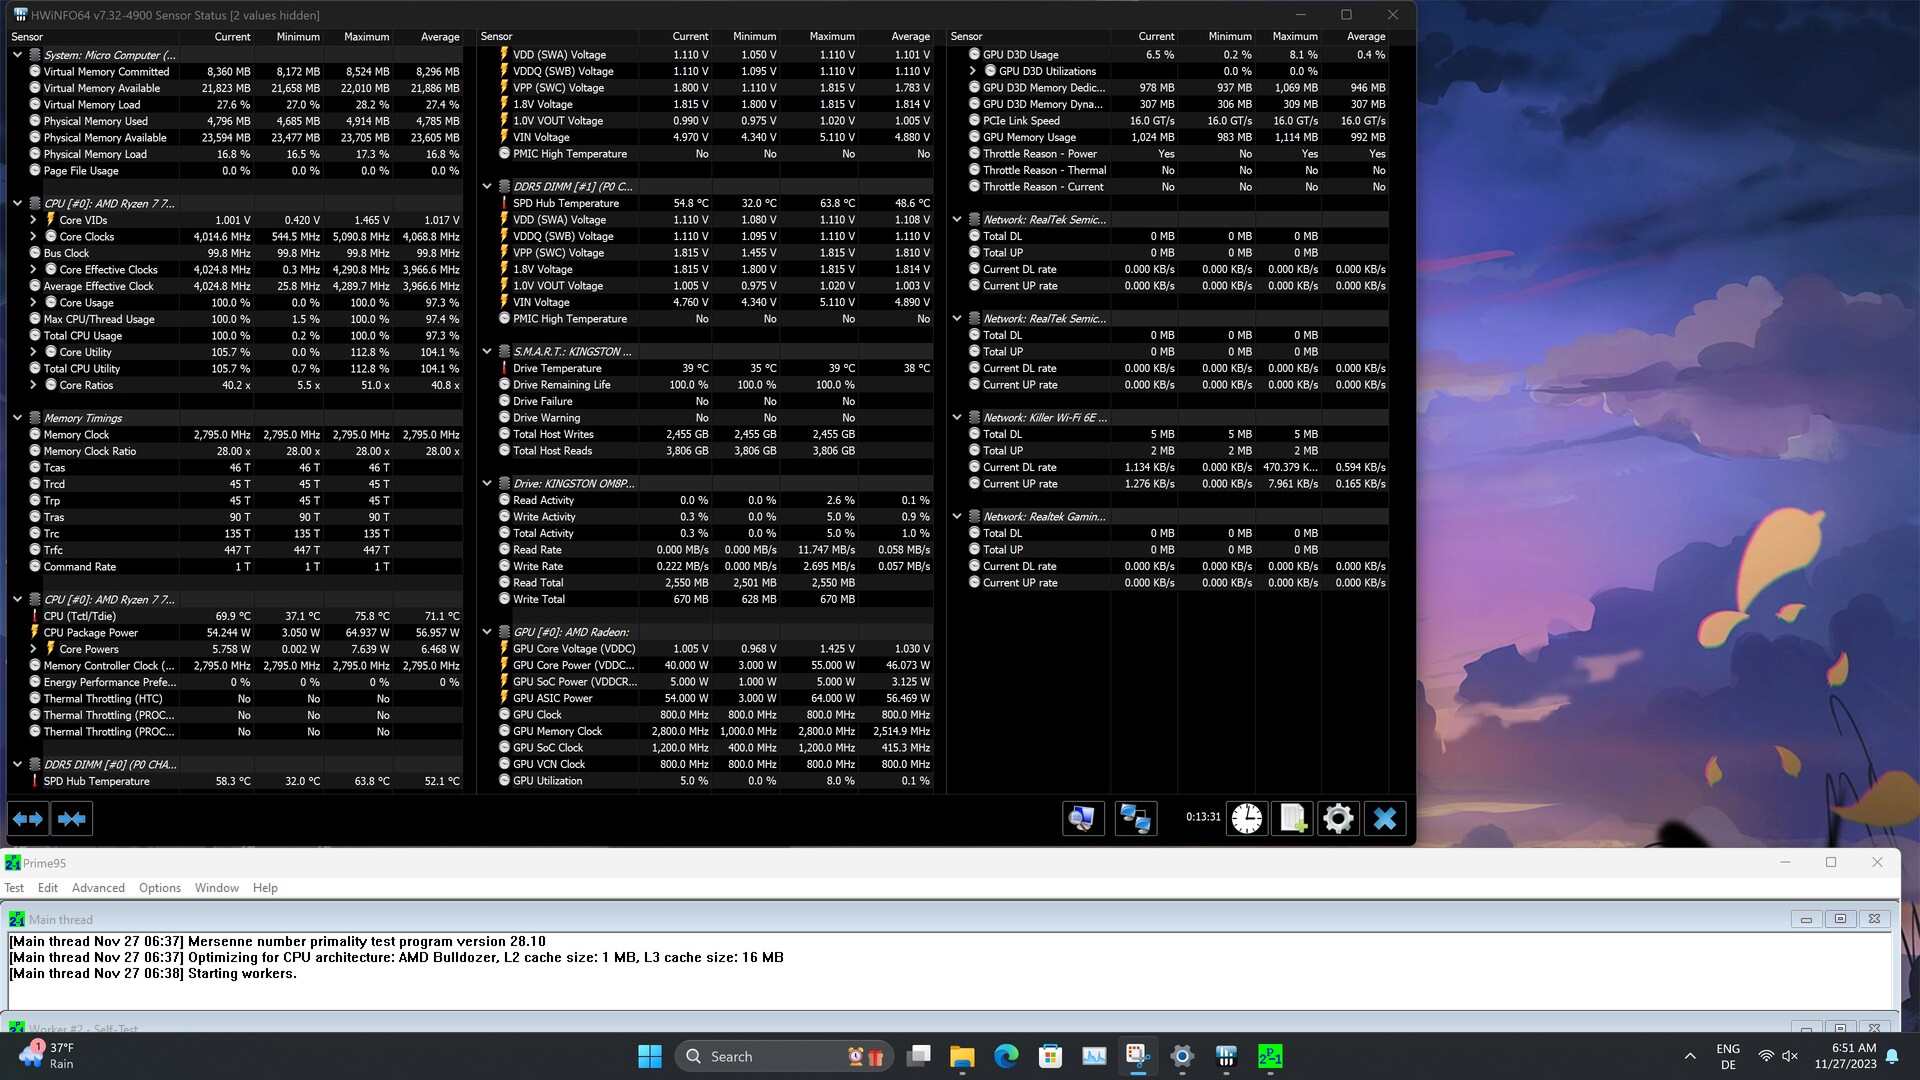This screenshot has width=1920, height=1080.
Task: Expand the GPU D3D Utilizations entry
Action: 973,71
